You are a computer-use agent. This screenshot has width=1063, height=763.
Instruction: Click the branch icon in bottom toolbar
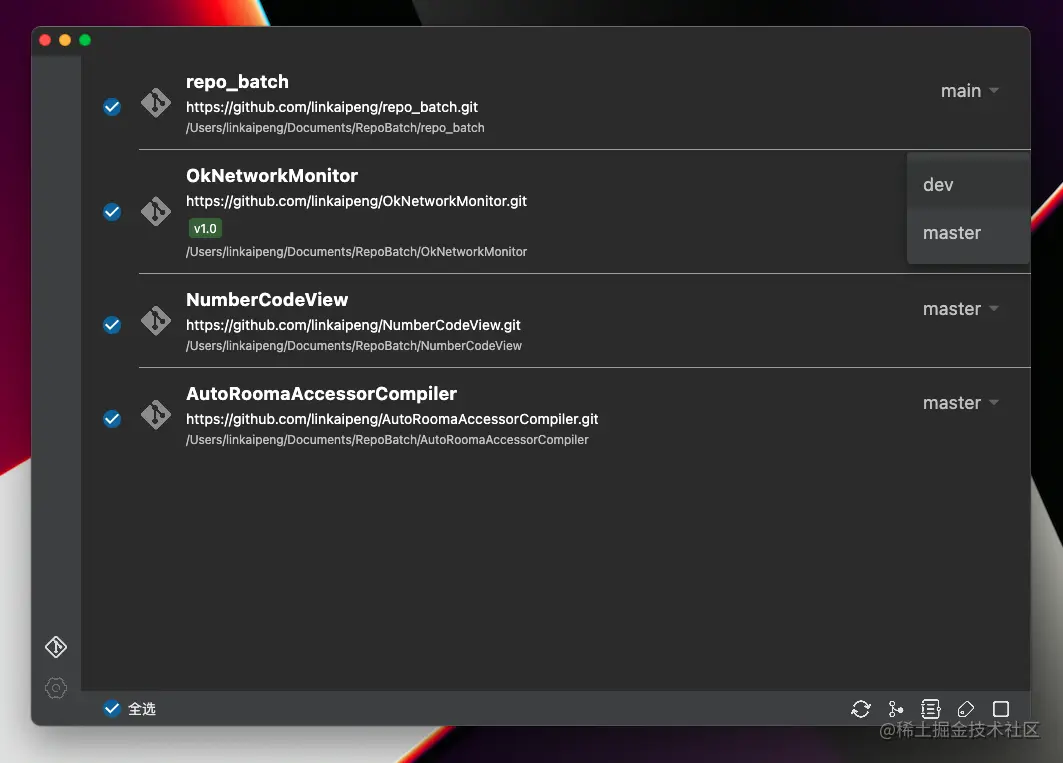click(x=896, y=709)
